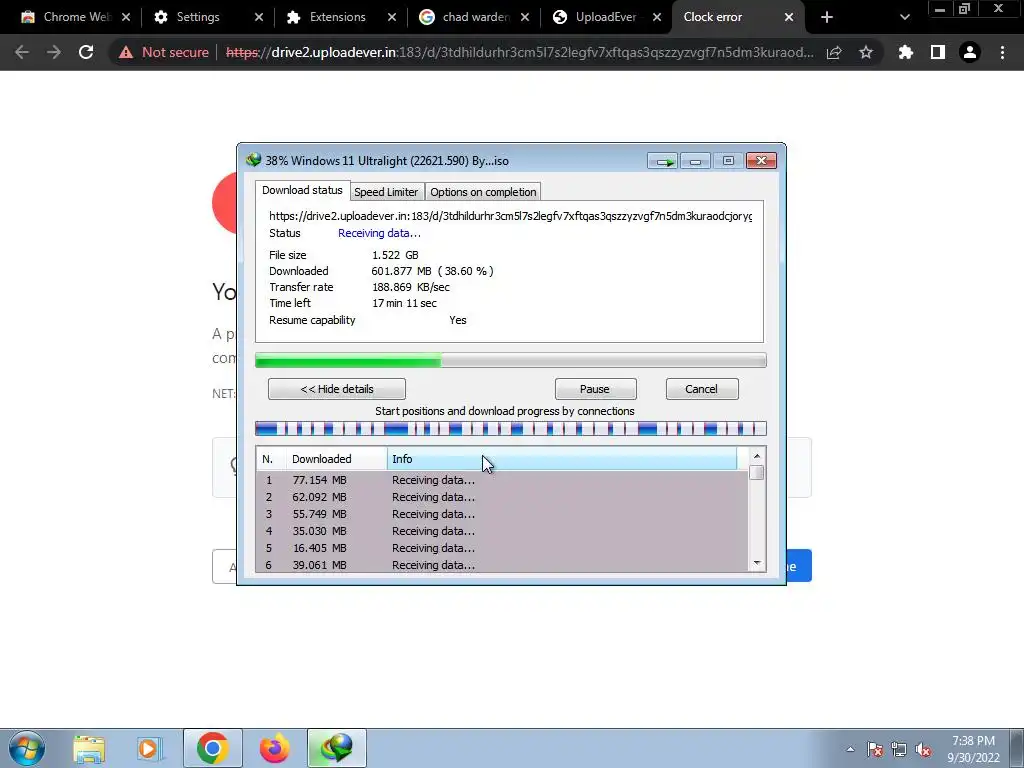This screenshot has height=768, width=1024.
Task: Select the Download status tab
Action: [x=302, y=190]
